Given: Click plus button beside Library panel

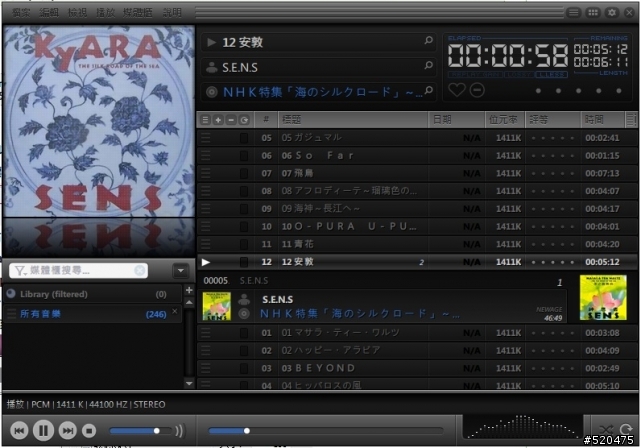Looking at the screenshot, I should point(189,290).
